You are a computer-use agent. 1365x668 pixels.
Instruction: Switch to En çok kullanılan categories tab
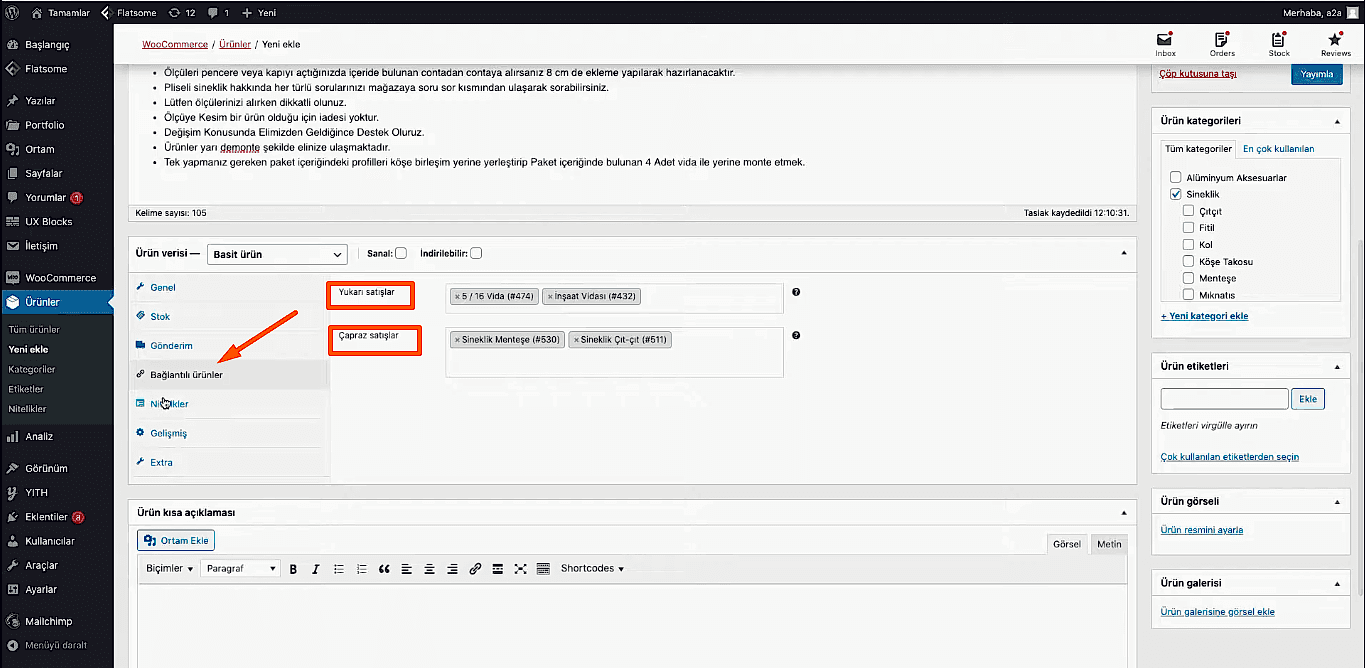pos(1278,149)
